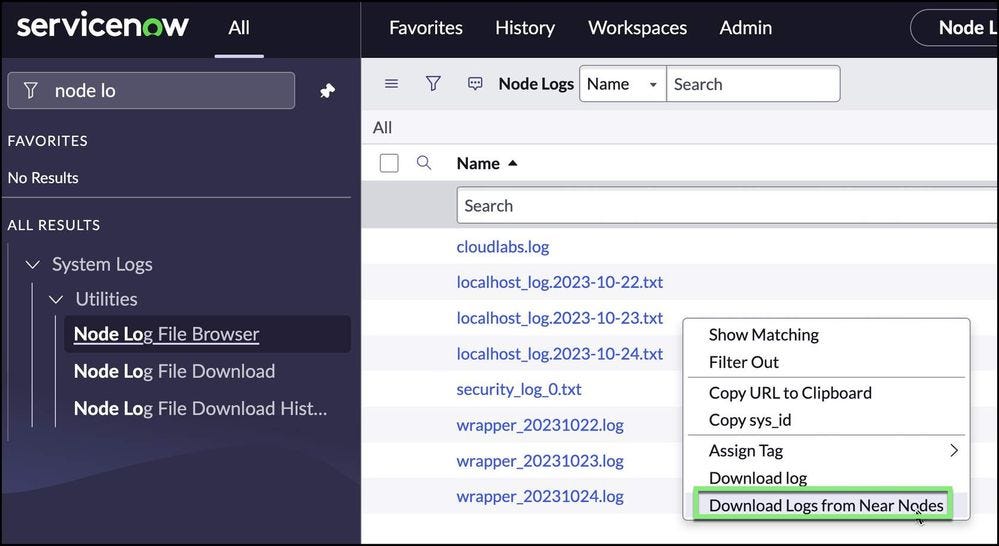Screen dimensions: 999x546
Task: Open wrapper_20231023.log link
Action: pyautogui.click(x=540, y=461)
